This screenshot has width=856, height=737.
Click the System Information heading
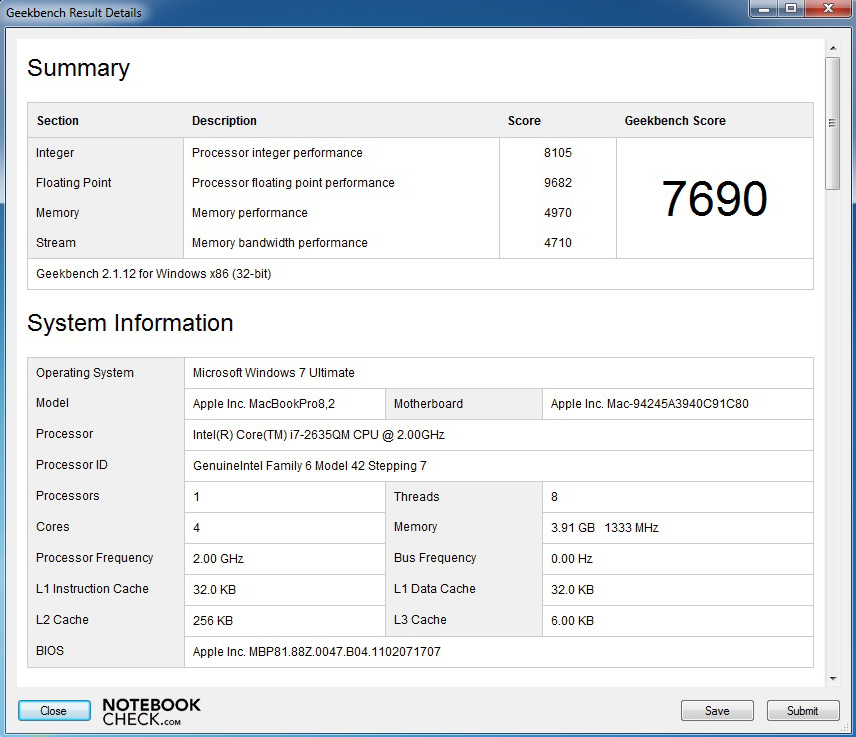[130, 323]
